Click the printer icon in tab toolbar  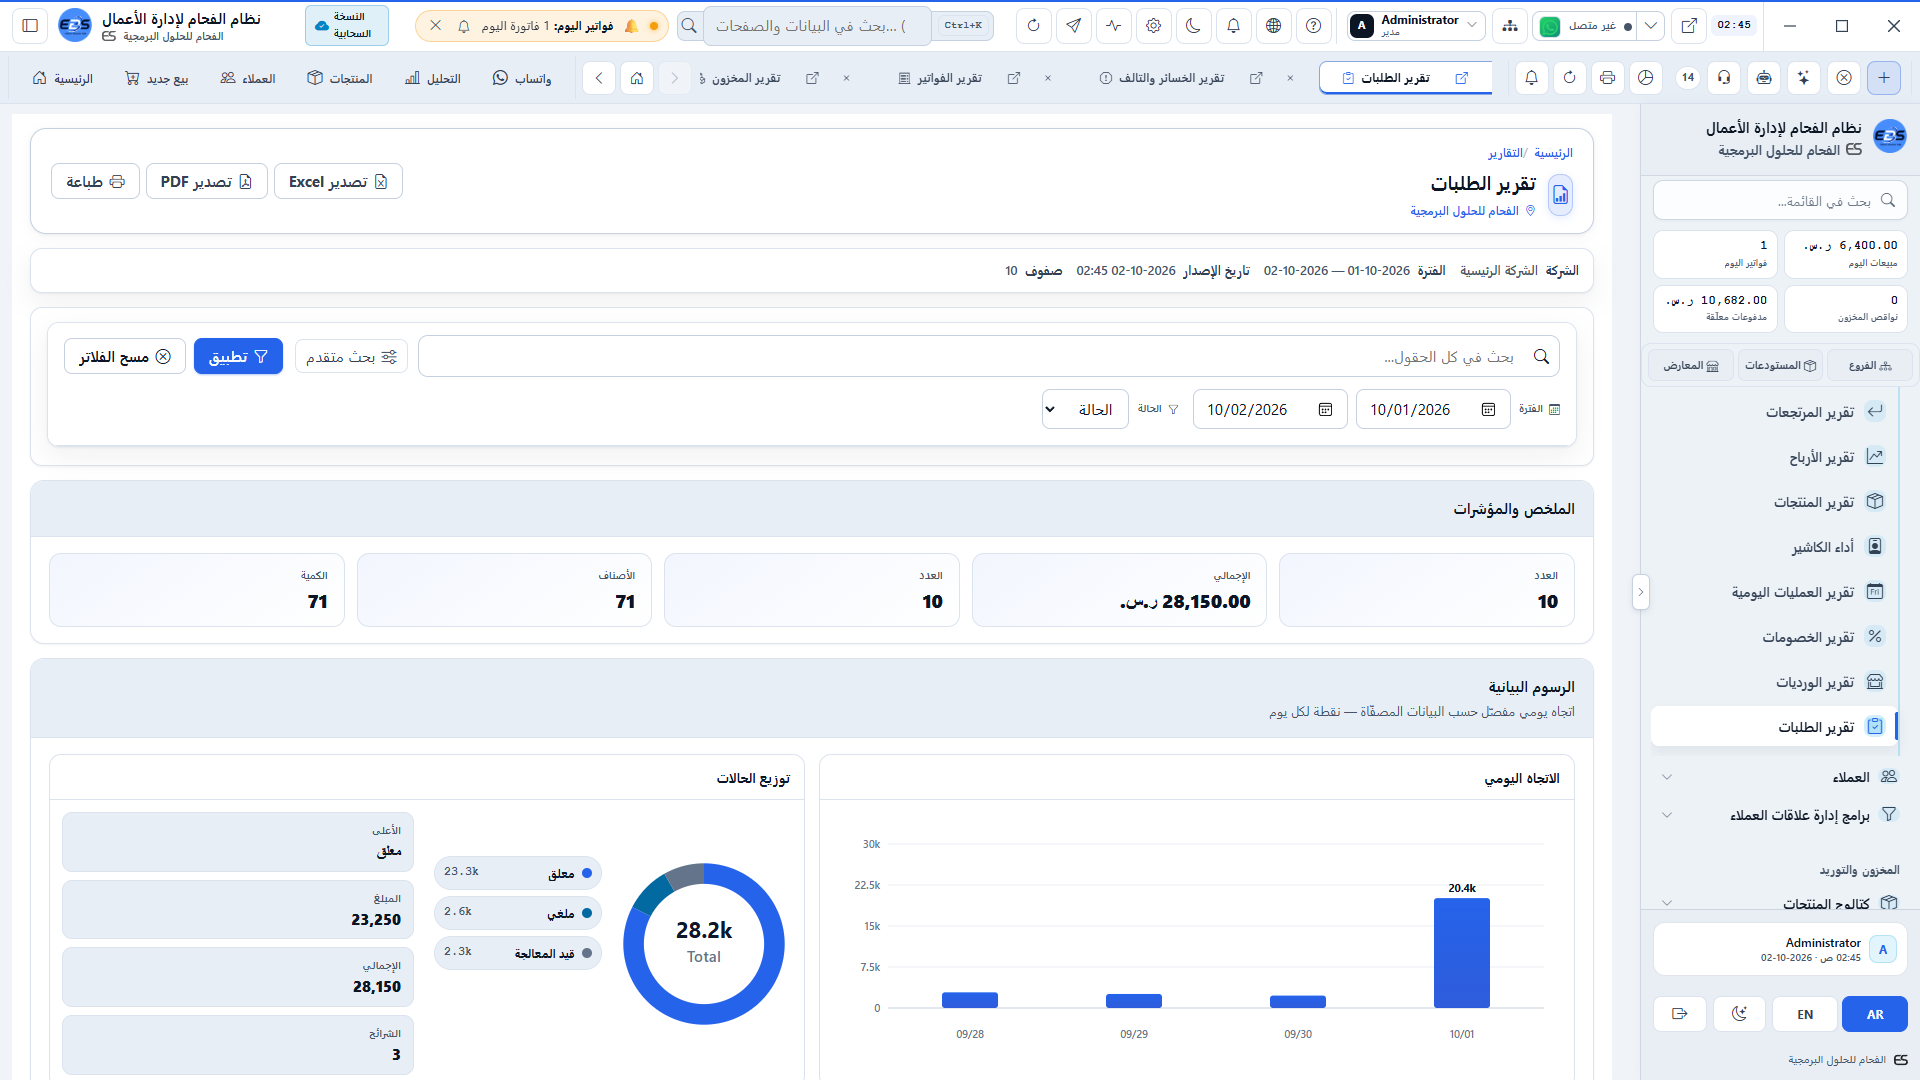1607,78
